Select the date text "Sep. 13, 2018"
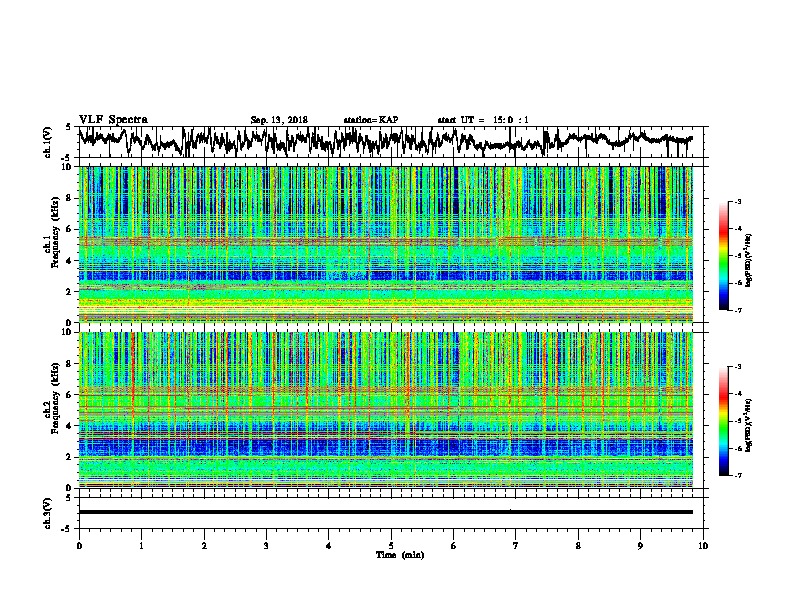This screenshot has height=612, width=792. [x=279, y=120]
